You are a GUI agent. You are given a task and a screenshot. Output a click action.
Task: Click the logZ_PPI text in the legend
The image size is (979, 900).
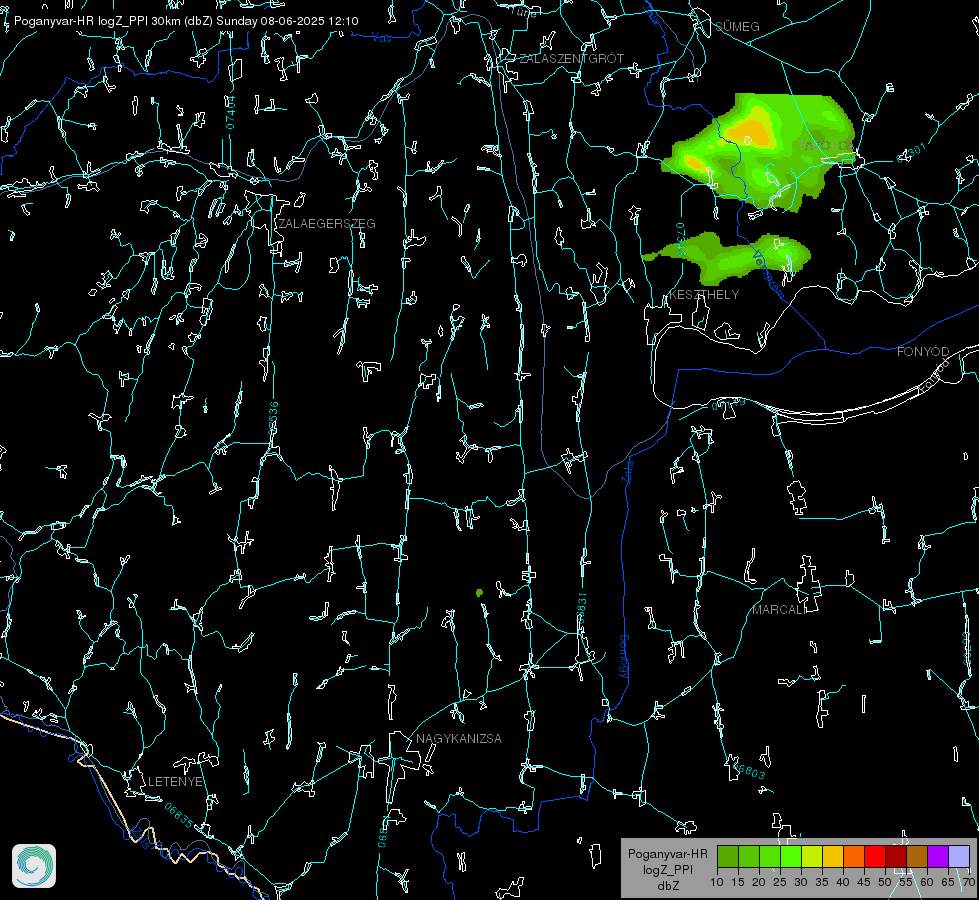click(x=667, y=869)
